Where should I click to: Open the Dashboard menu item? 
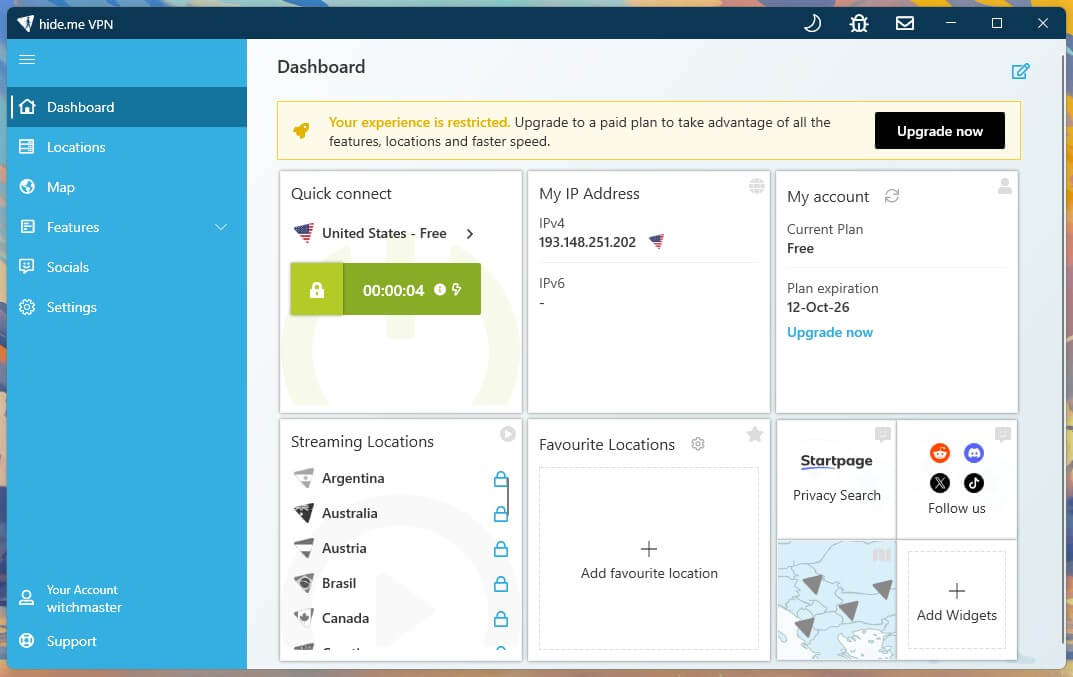[127, 107]
